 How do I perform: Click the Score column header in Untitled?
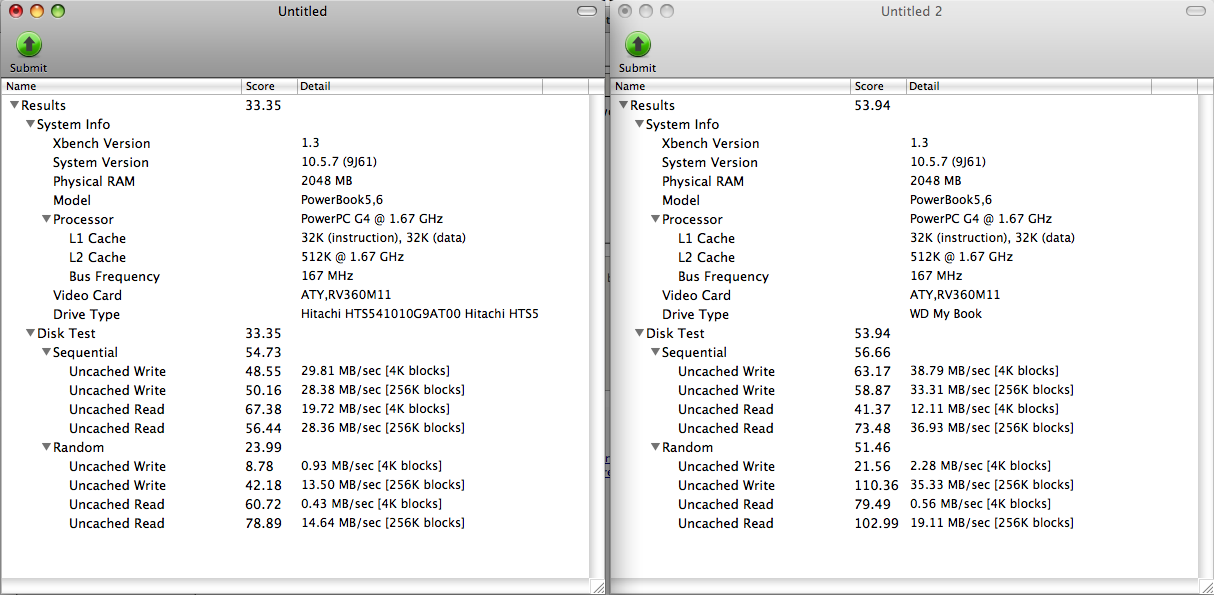(269, 86)
